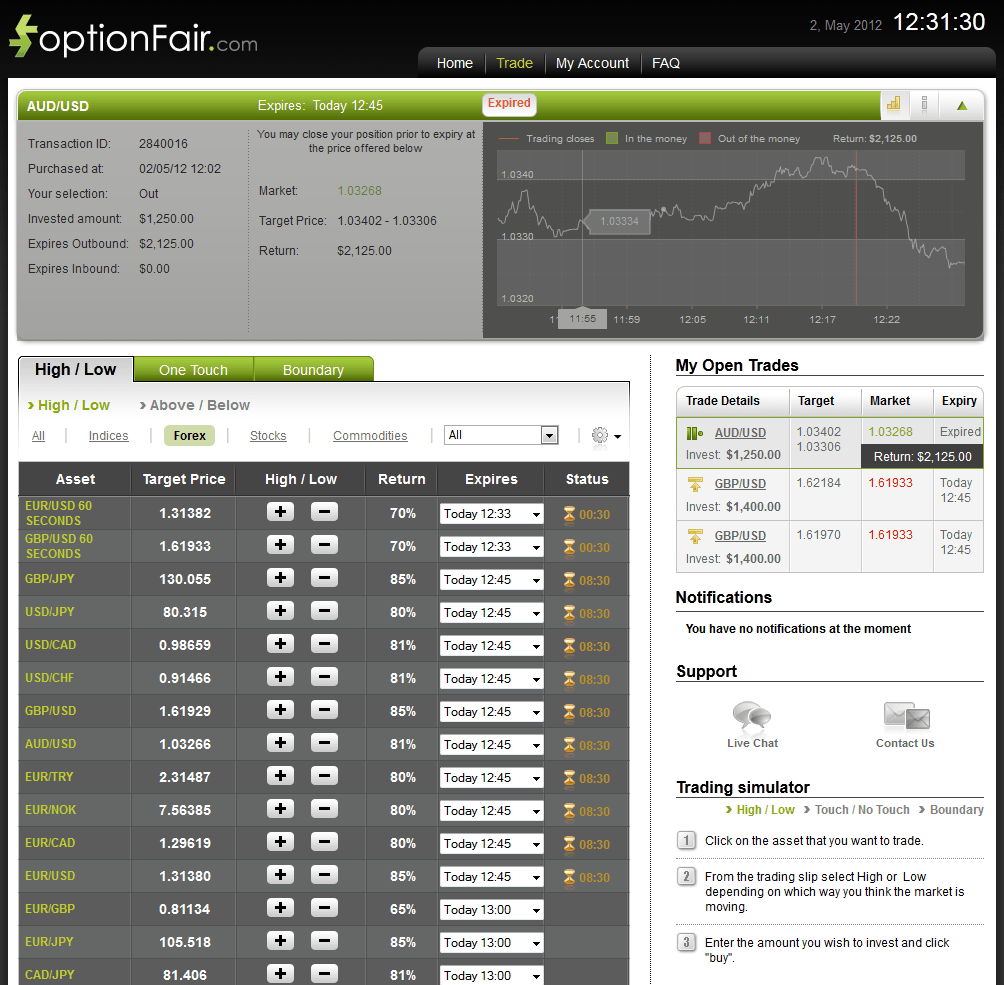
Task: Switch to the One Touch tab
Action: tap(193, 369)
